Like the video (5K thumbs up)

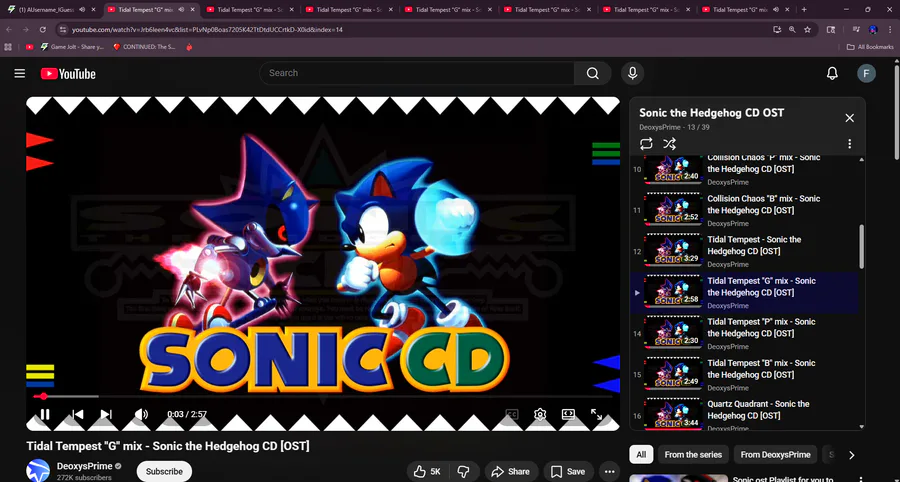(x=428, y=472)
